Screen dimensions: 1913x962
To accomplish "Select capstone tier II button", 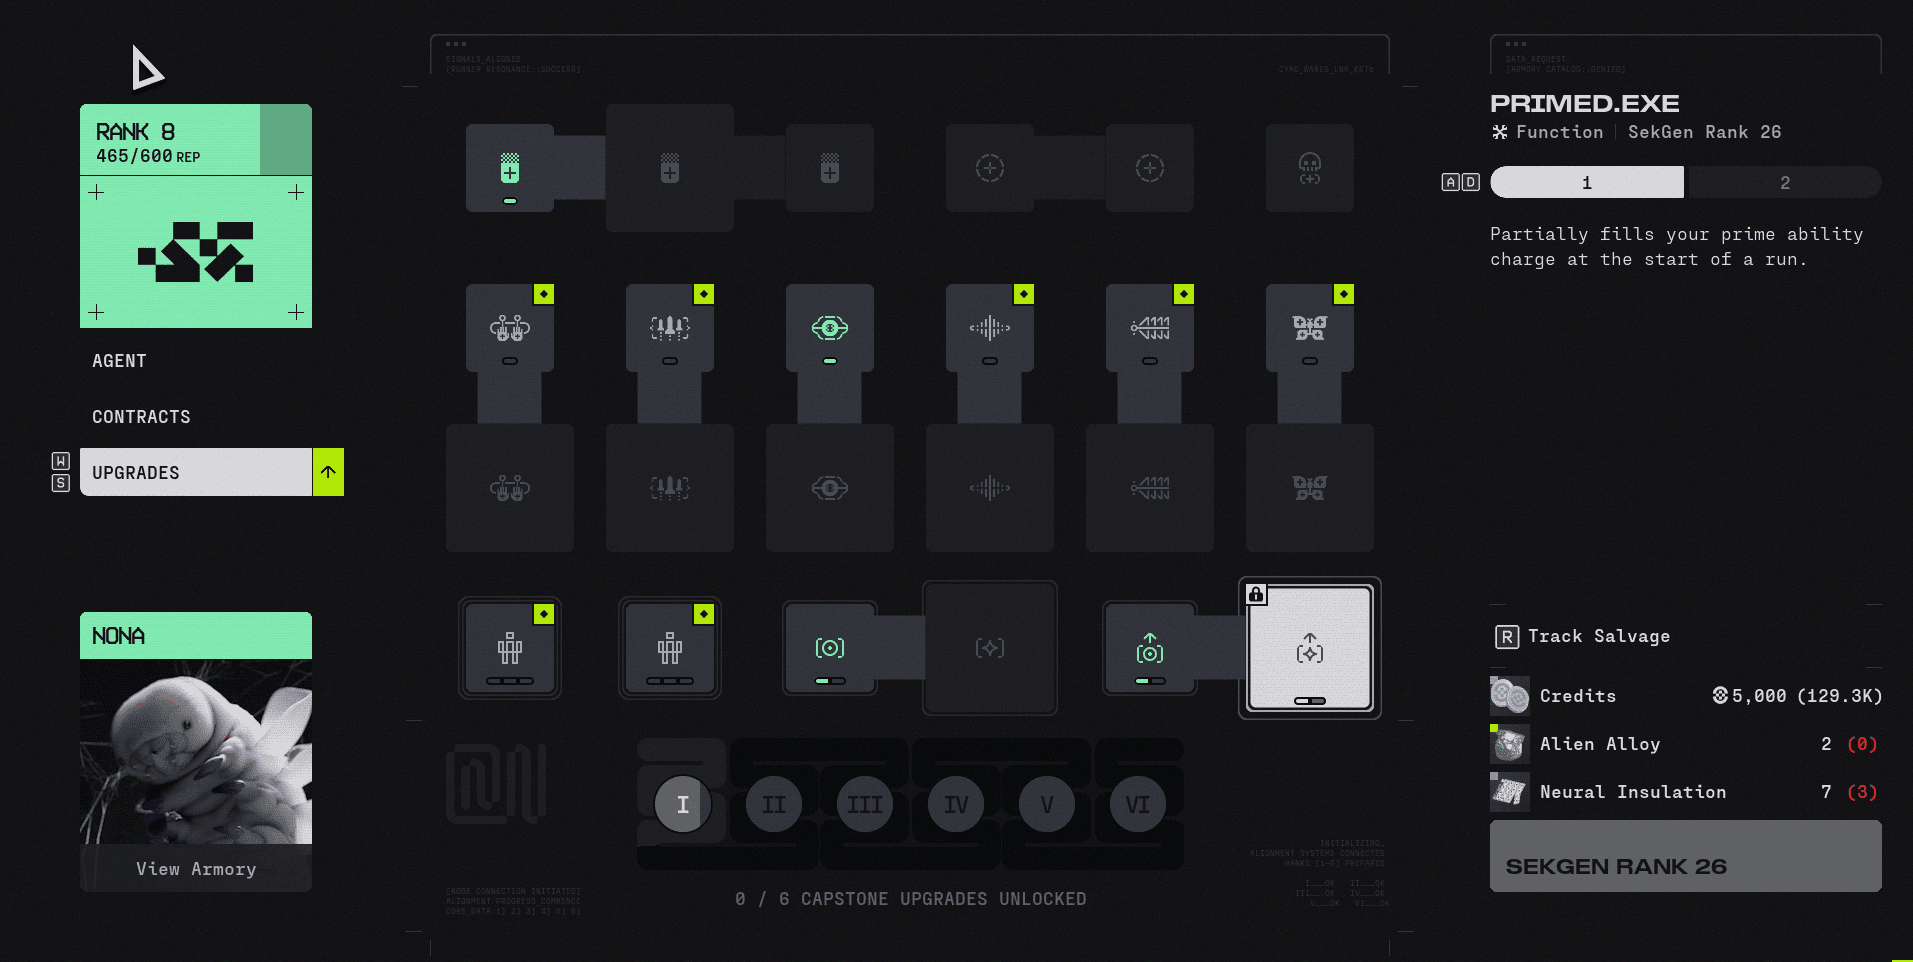I will [x=774, y=804].
